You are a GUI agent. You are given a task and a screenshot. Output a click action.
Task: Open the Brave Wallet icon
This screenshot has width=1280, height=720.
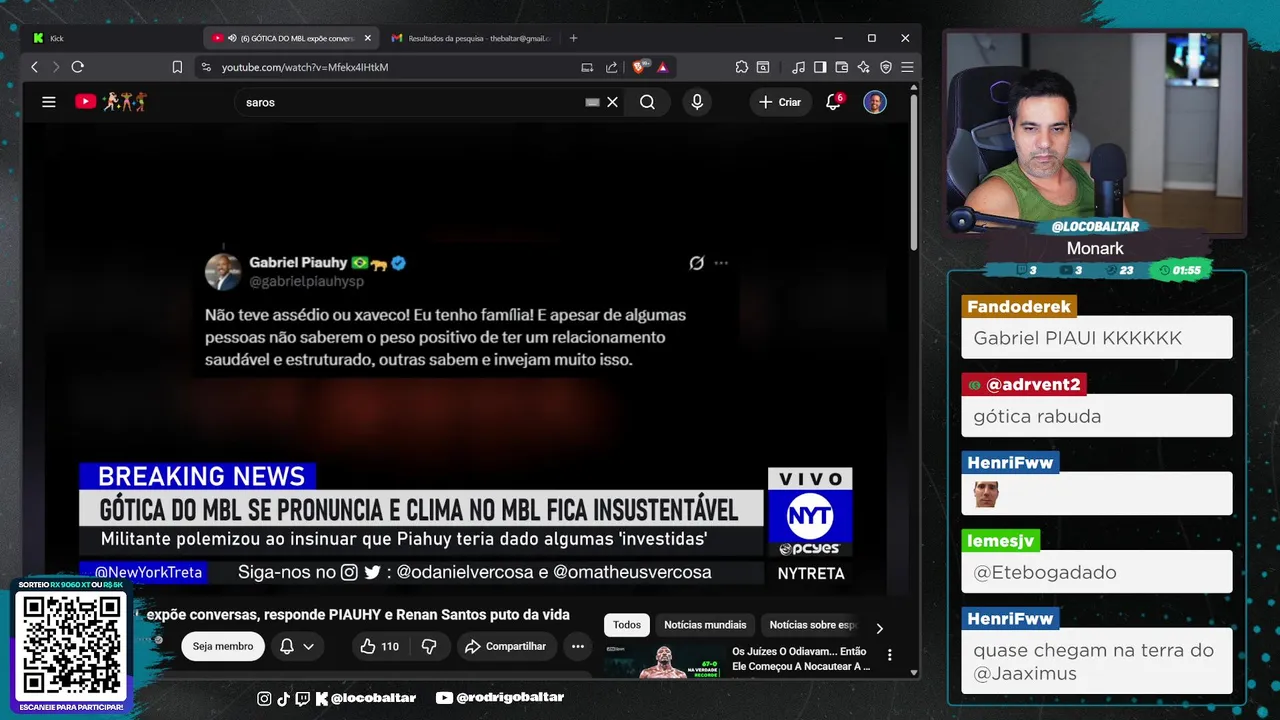click(842, 67)
